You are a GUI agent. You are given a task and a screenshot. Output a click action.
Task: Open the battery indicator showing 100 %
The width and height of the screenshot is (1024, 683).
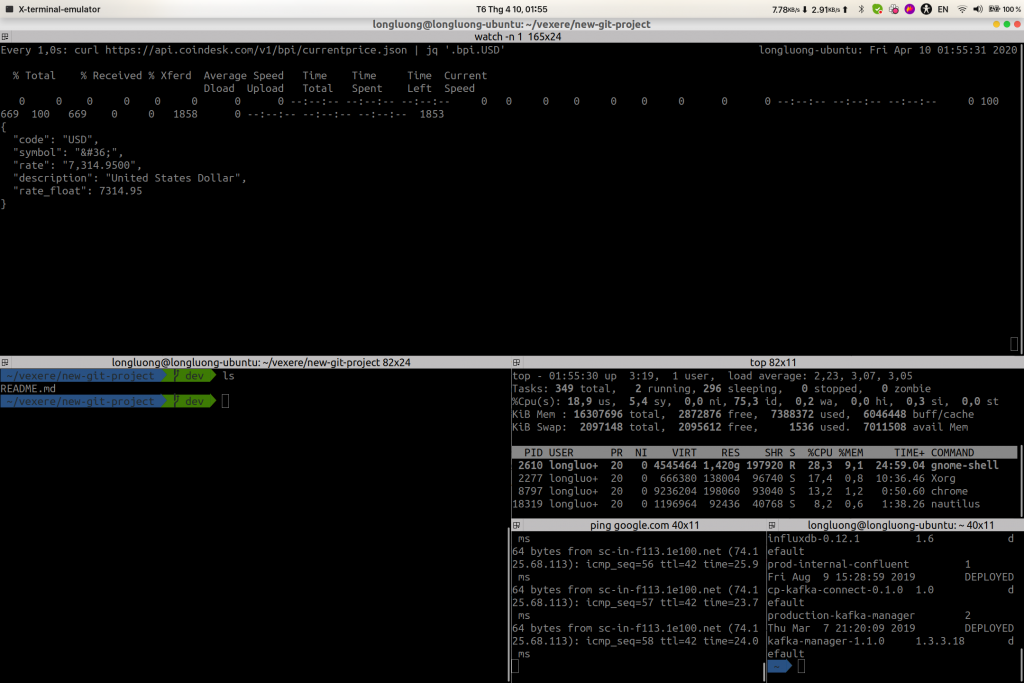1004,9
